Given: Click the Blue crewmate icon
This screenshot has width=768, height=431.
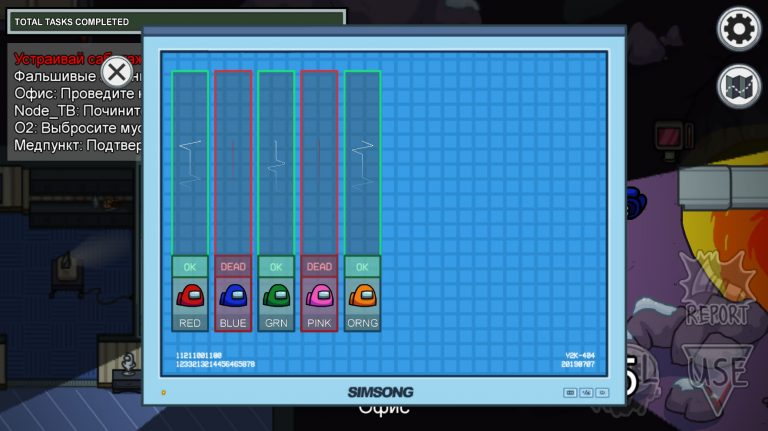Looking at the screenshot, I should (233, 296).
